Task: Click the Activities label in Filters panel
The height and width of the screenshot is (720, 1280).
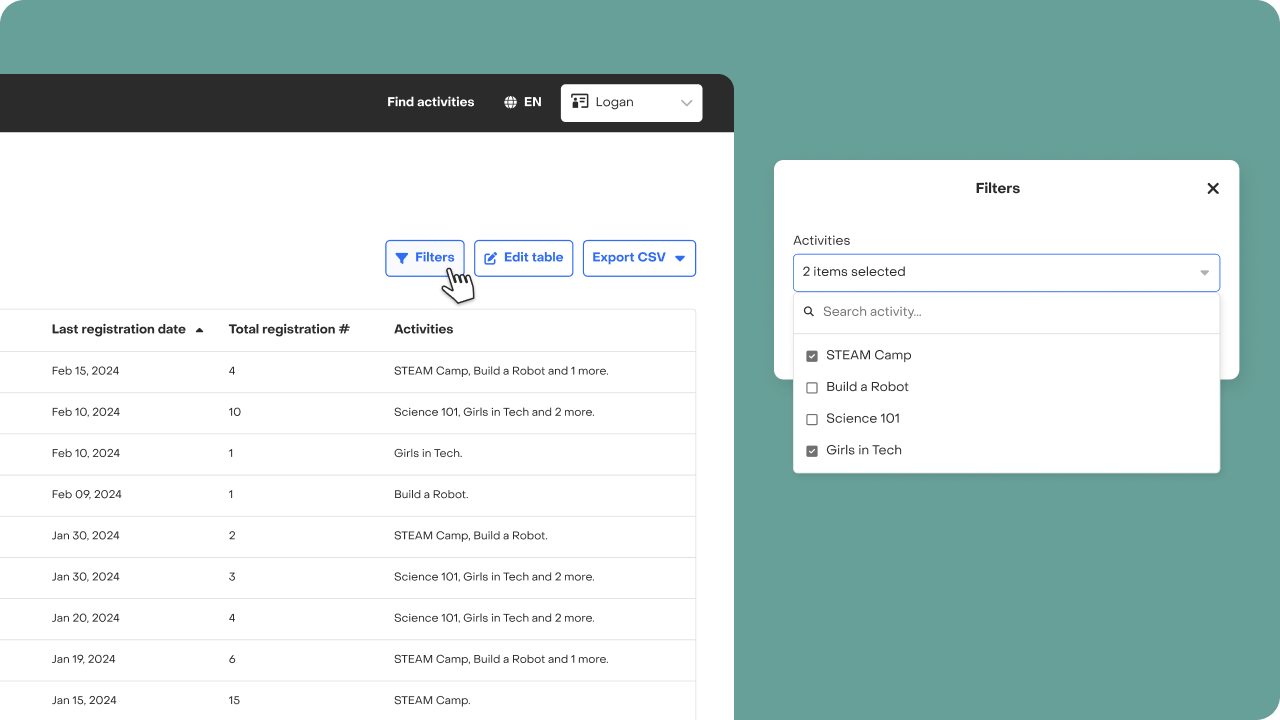Action: point(822,241)
